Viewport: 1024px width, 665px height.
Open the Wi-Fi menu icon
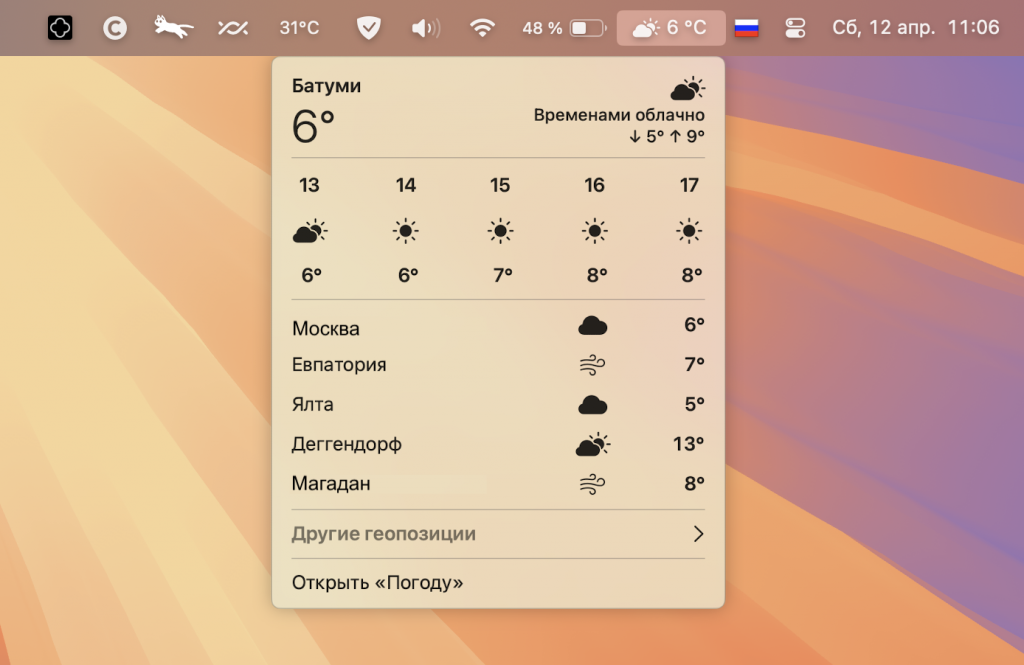pyautogui.click(x=482, y=28)
